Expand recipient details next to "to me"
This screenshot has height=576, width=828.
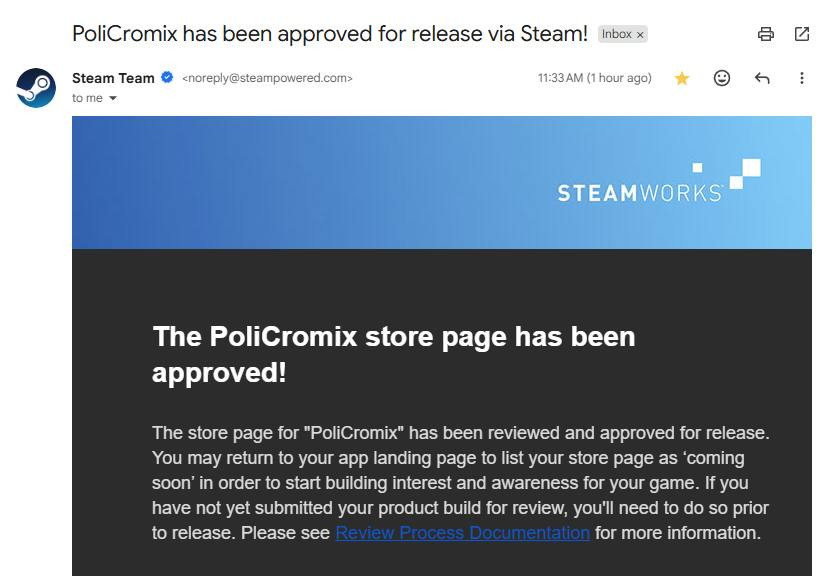113,99
